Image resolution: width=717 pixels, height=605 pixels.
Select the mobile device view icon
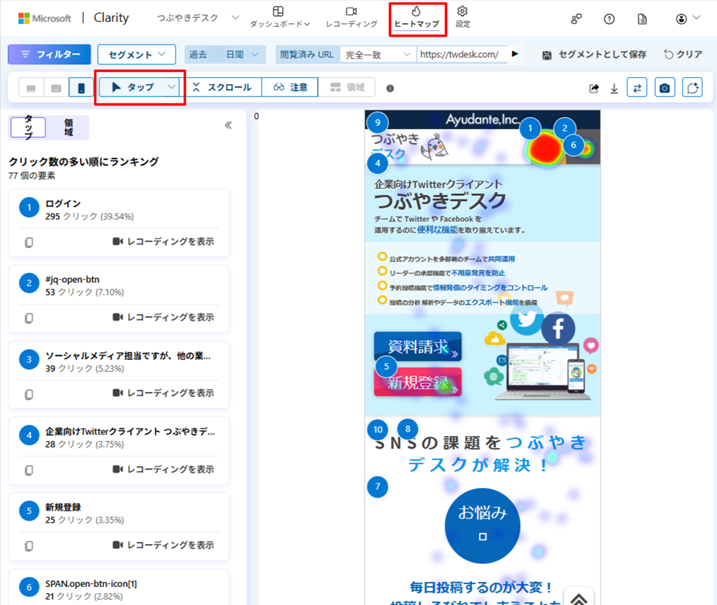[x=81, y=87]
